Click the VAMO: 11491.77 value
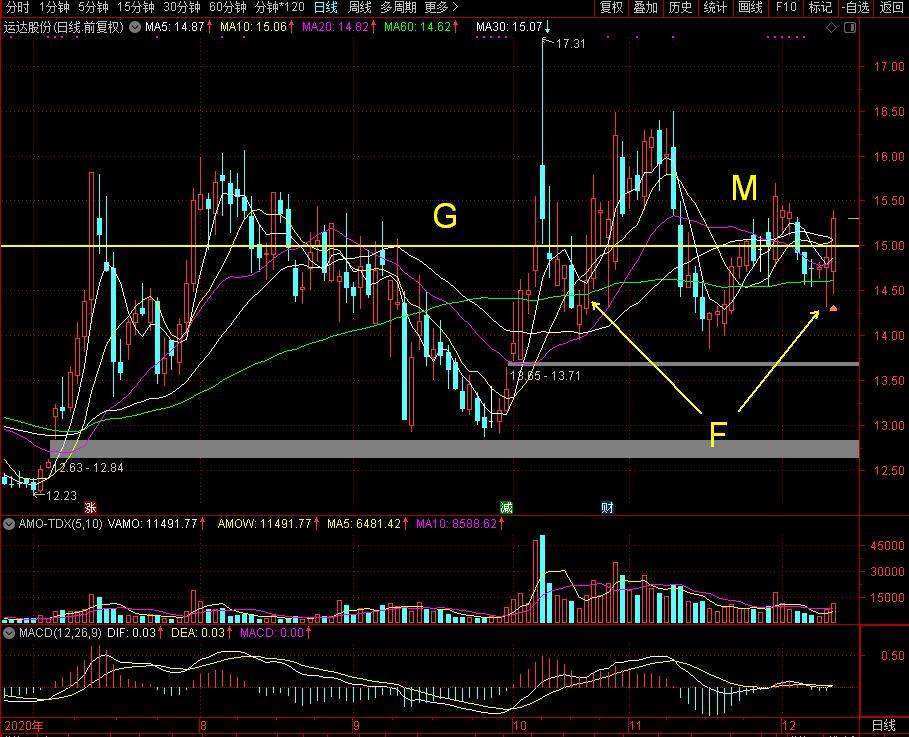The height and width of the screenshot is (737, 909). coord(153,524)
